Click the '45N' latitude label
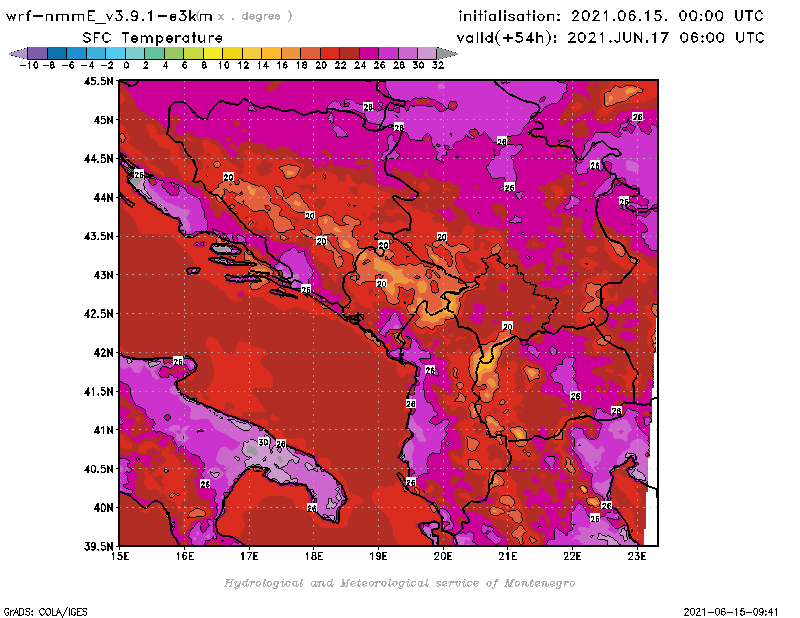Image resolution: width=800 pixels, height=618 pixels. (103, 120)
